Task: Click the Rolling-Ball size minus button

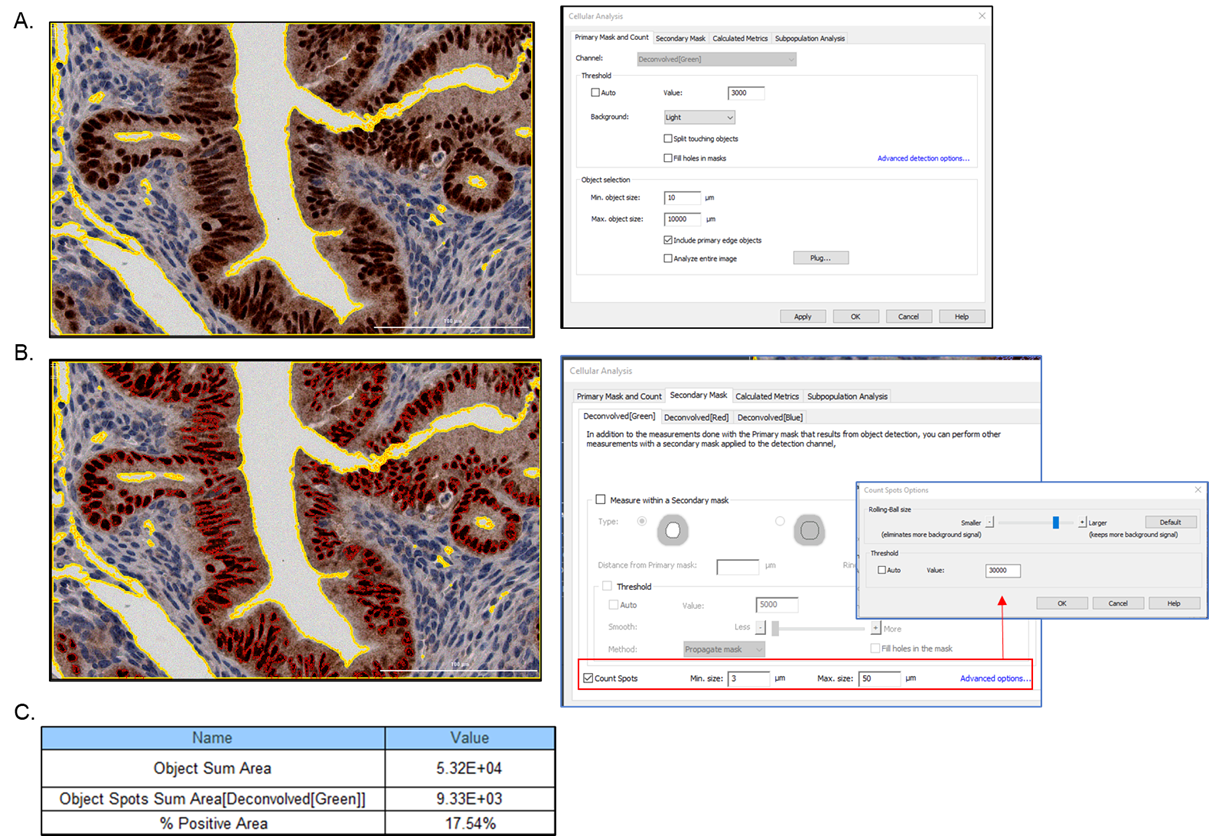Action: 990,522
